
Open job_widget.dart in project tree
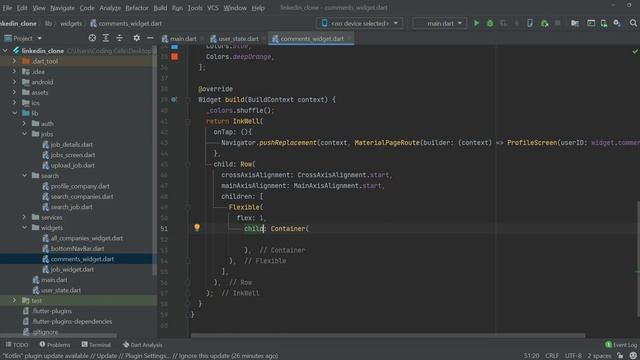[72, 269]
